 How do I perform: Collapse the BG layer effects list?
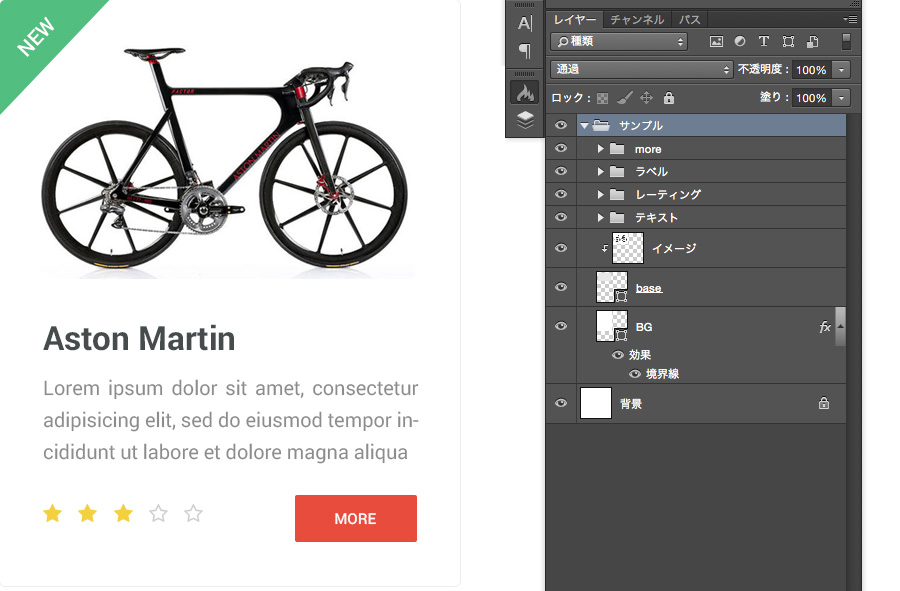click(x=840, y=326)
